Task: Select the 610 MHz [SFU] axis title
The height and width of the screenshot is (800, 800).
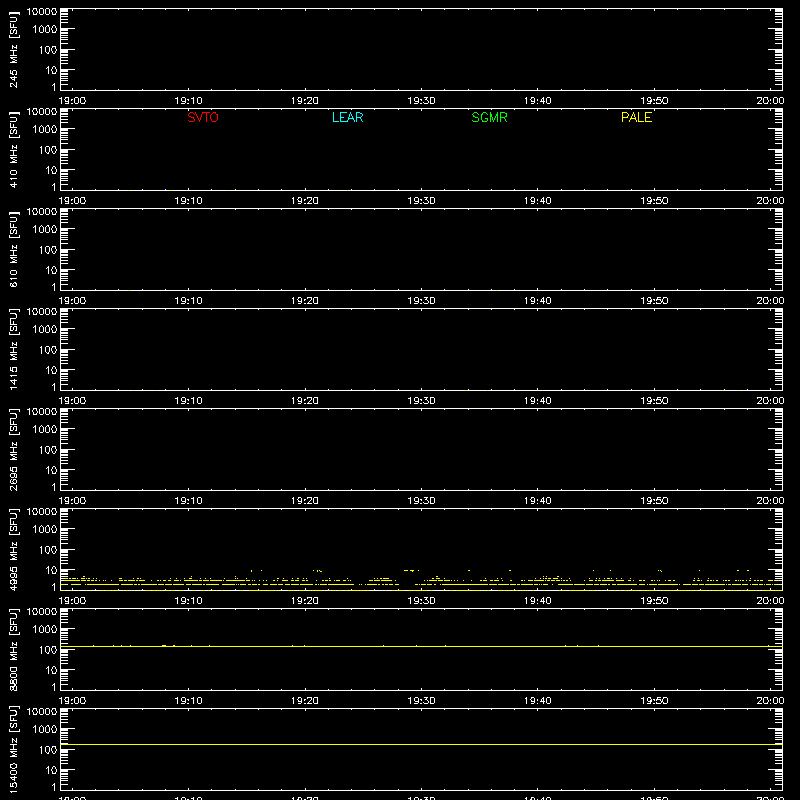Action: point(13,249)
